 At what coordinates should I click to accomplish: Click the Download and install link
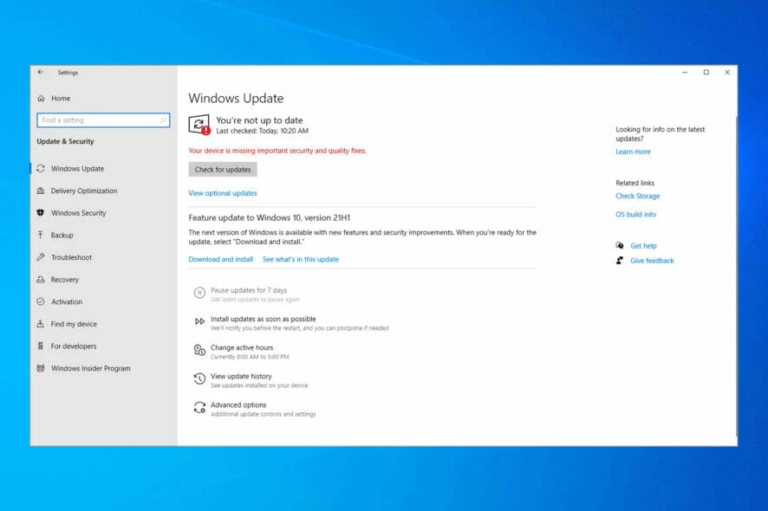coord(220,259)
